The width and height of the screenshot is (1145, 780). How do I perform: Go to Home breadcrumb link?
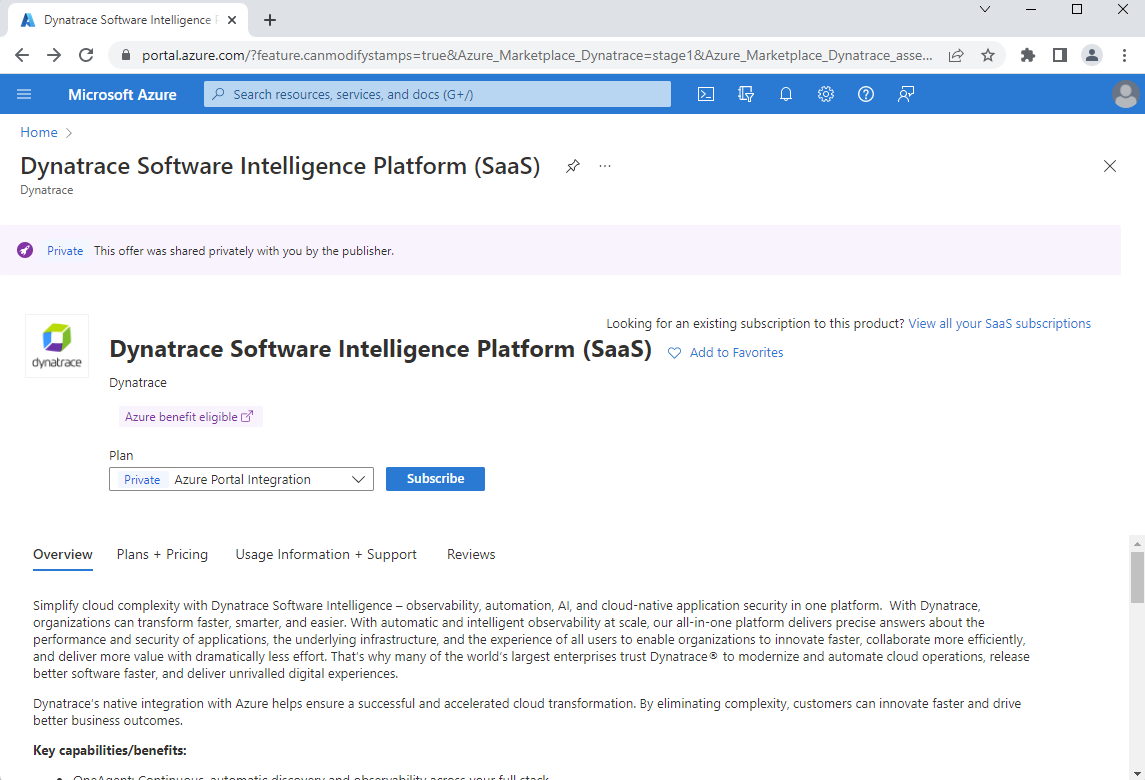pyautogui.click(x=39, y=132)
